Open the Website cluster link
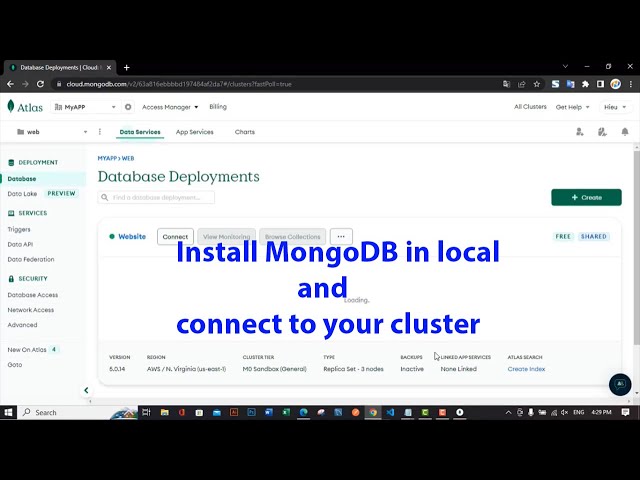Screen dimensions: 640x480 (x=132, y=236)
